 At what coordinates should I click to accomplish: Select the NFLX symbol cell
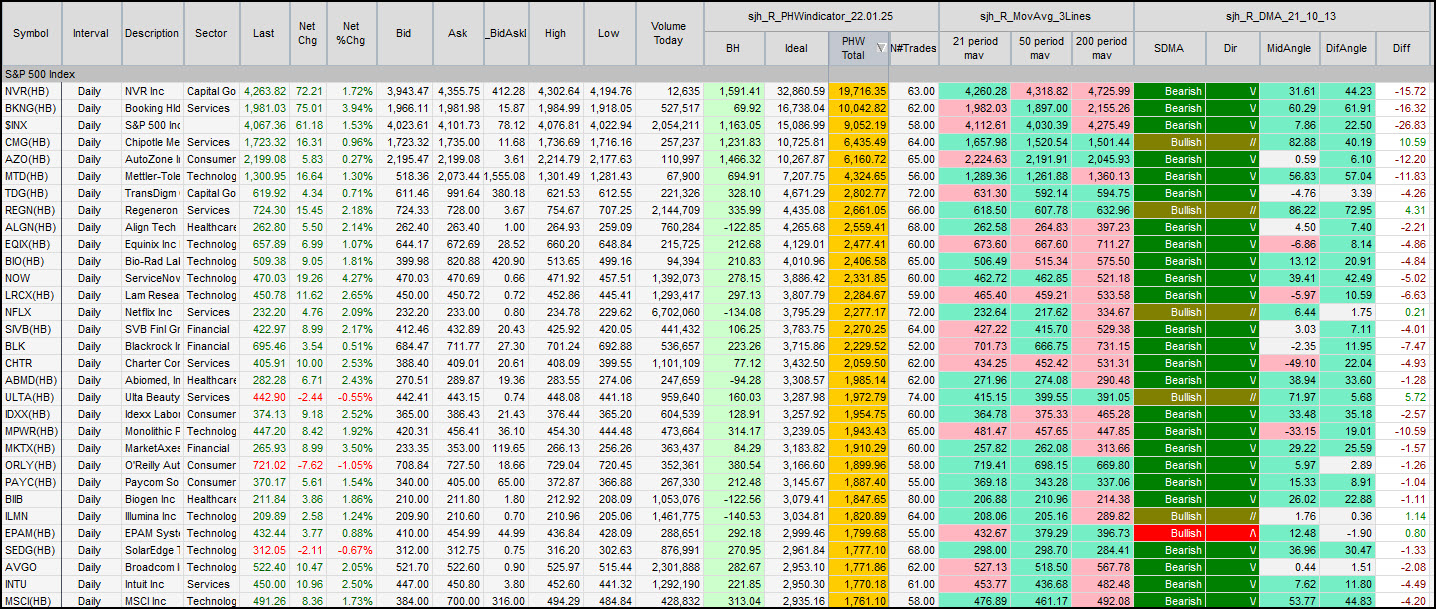point(31,312)
